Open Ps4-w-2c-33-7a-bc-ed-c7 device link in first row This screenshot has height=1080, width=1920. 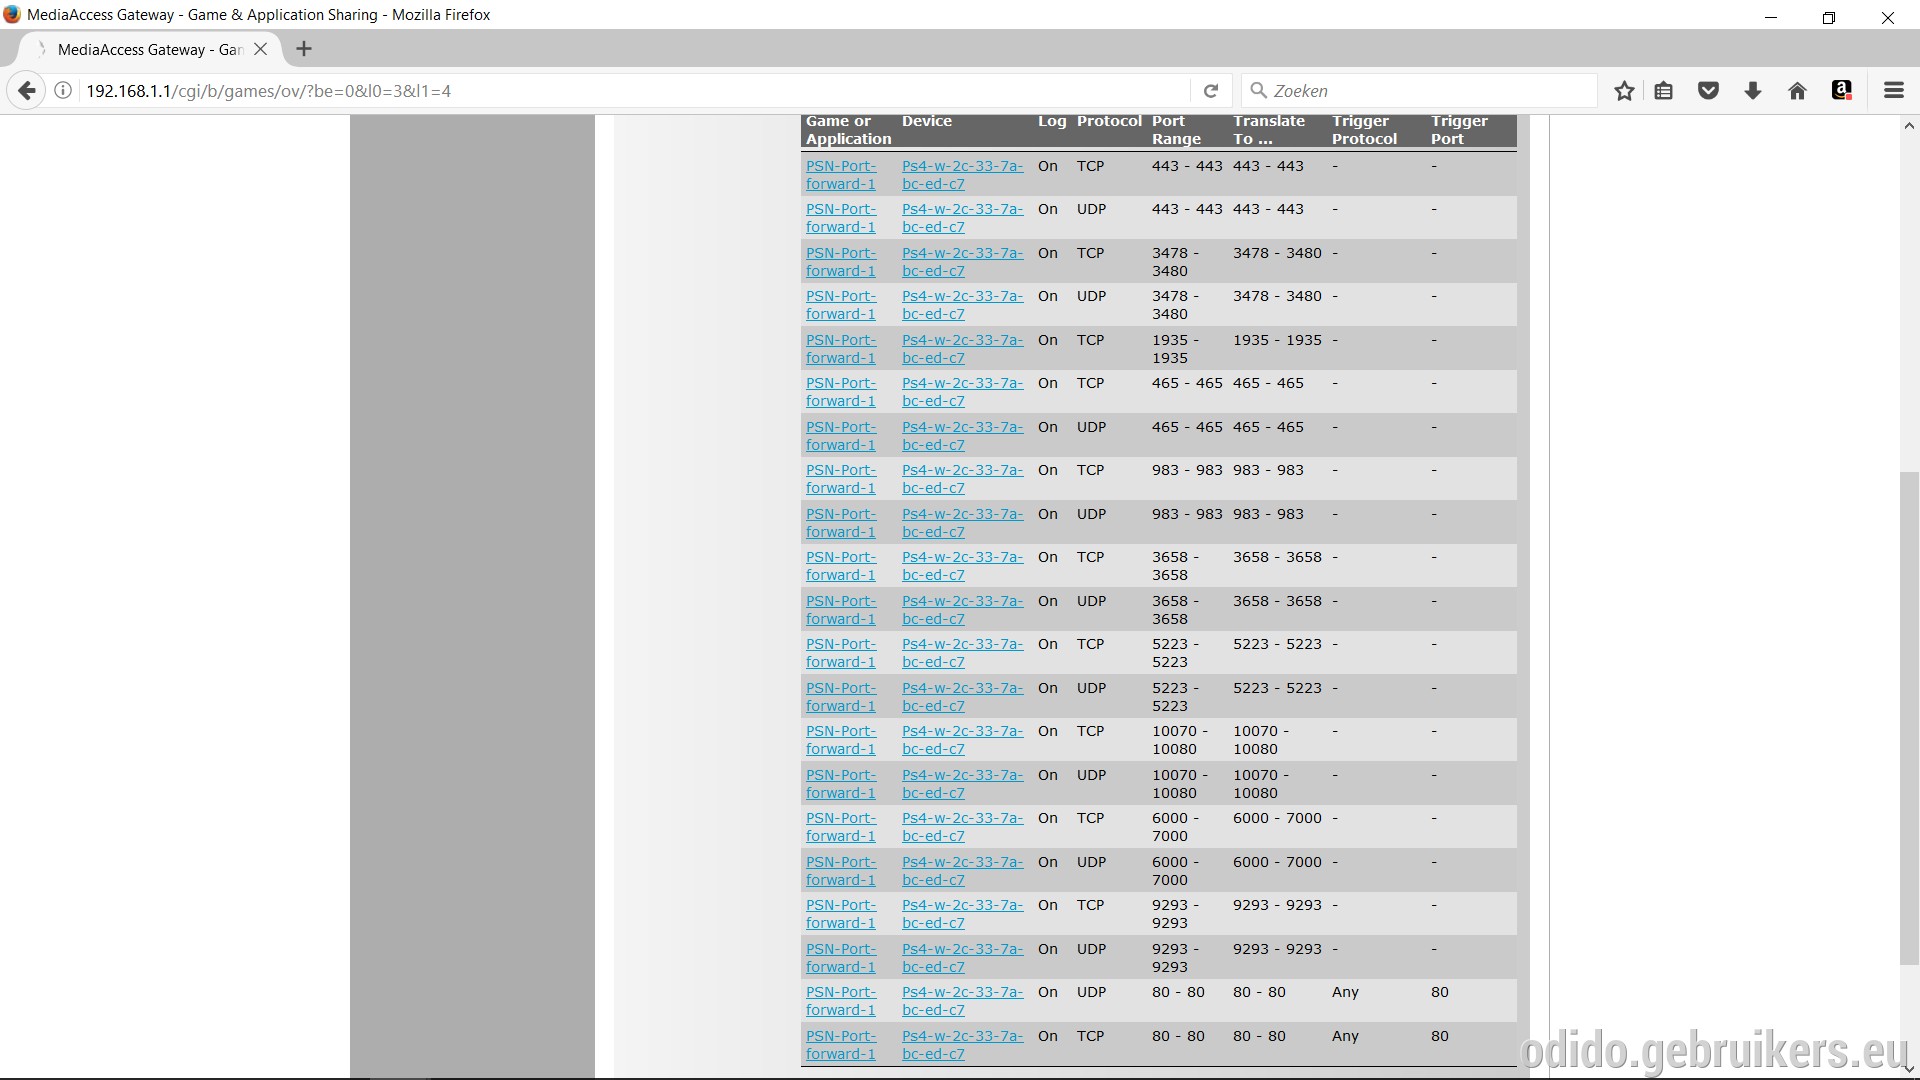[962, 175]
